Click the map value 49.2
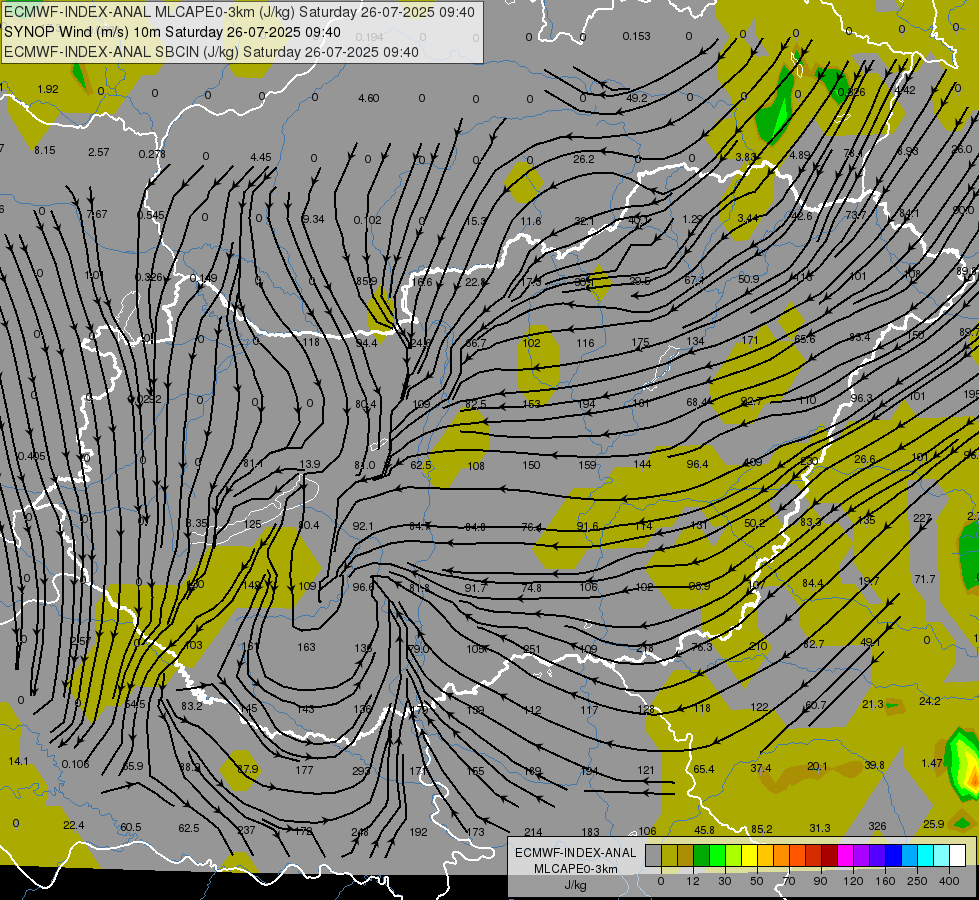This screenshot has height=900, width=979. click(637, 98)
